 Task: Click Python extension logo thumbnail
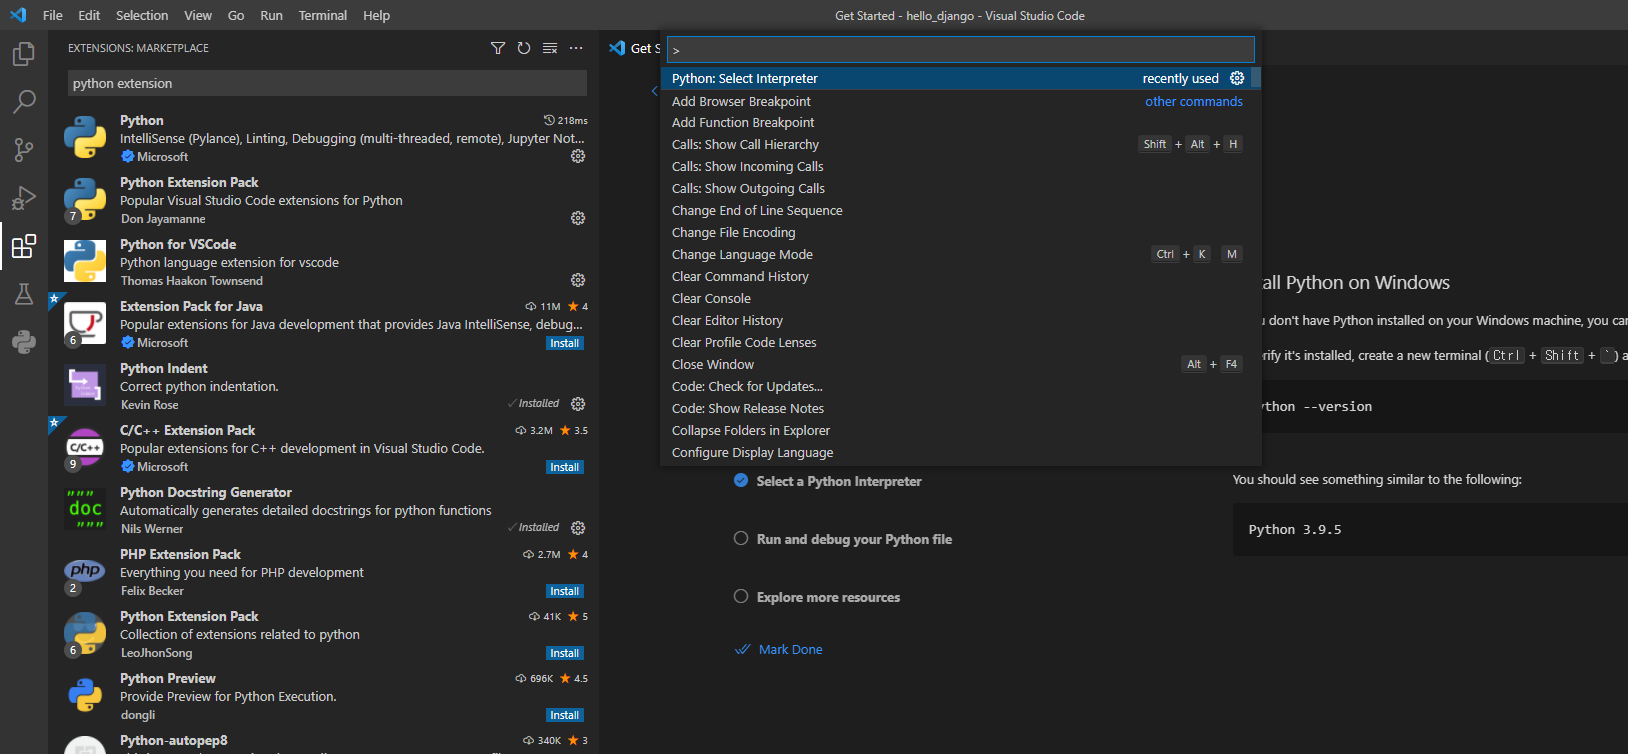click(85, 138)
